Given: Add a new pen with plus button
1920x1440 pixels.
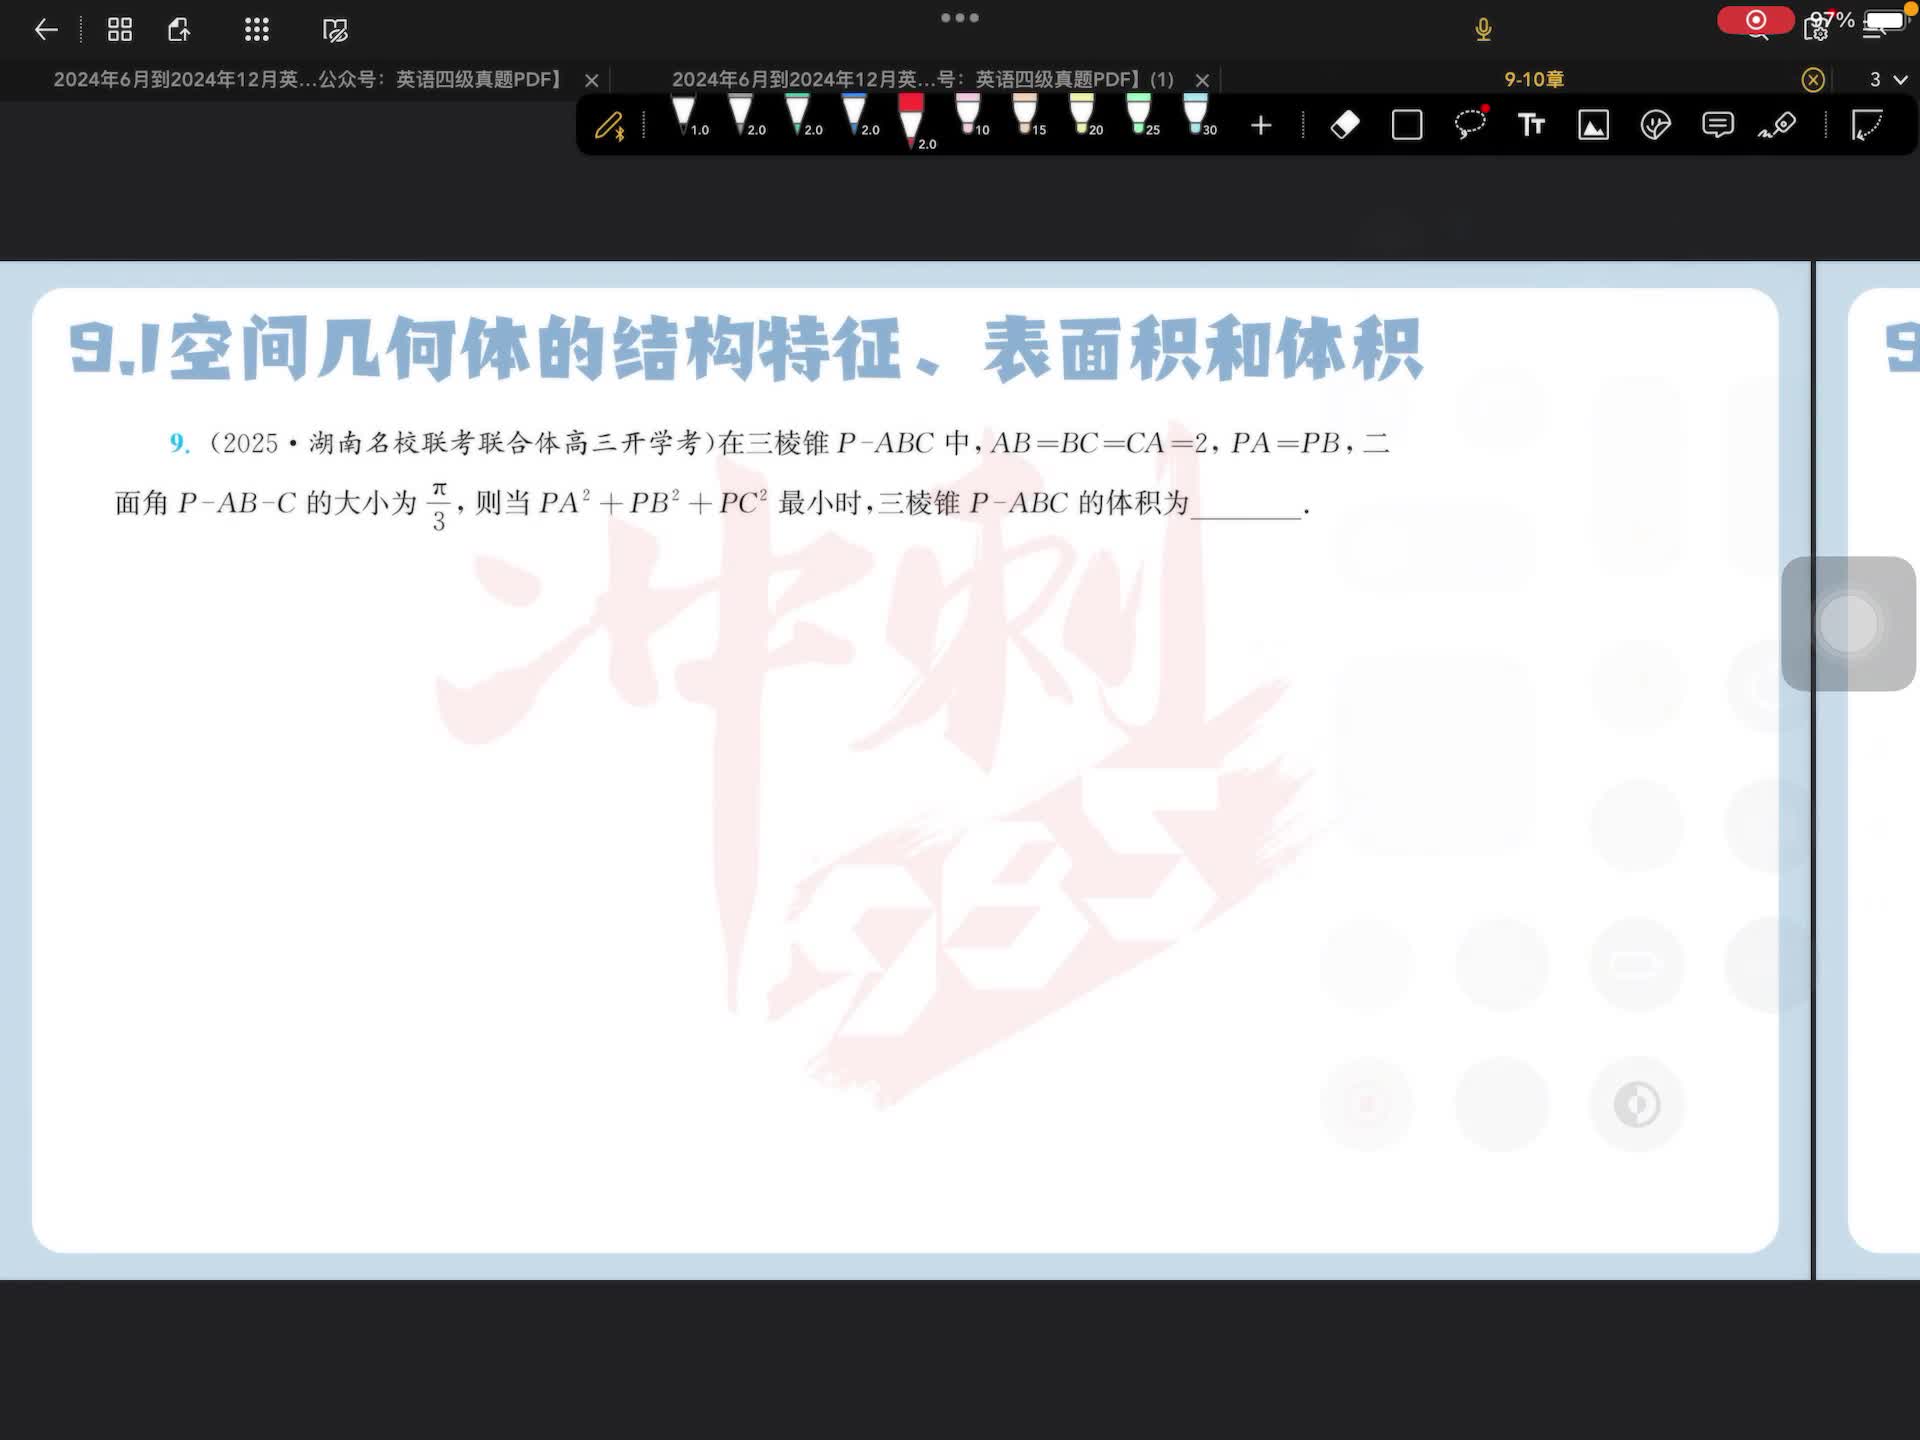Looking at the screenshot, I should click(1261, 125).
